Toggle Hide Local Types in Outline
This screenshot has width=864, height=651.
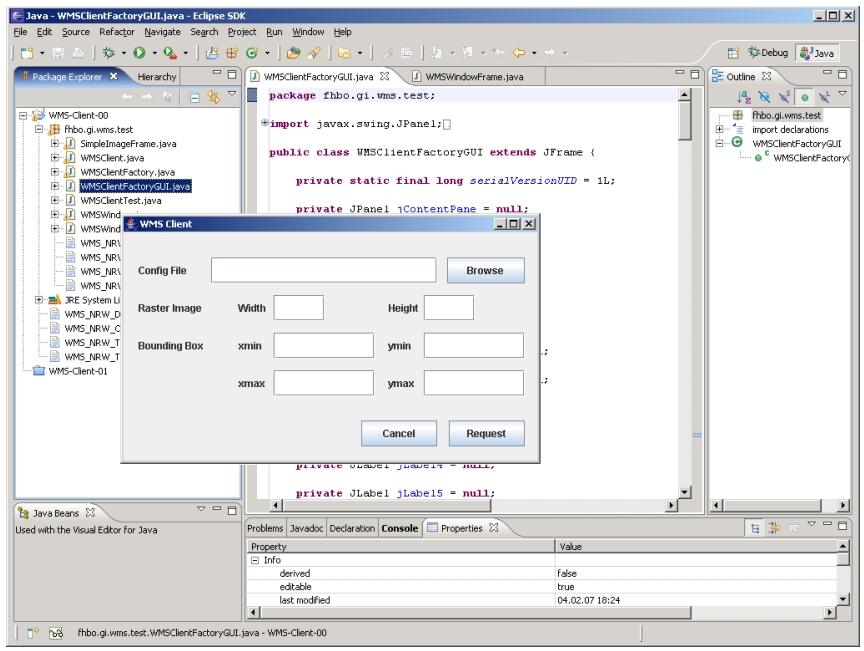824,98
